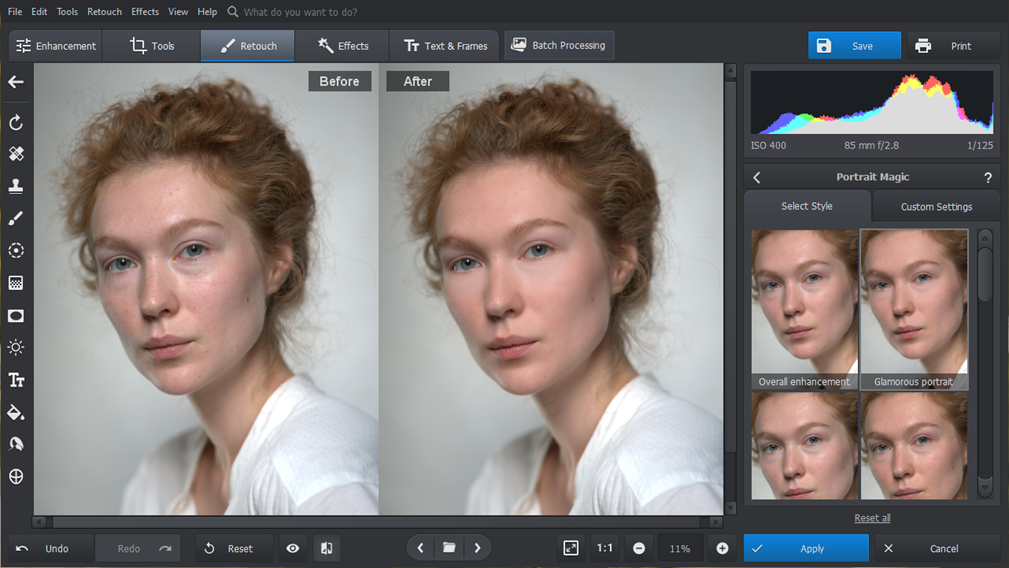Select the Overall enhancement style thumbnail

[805, 308]
